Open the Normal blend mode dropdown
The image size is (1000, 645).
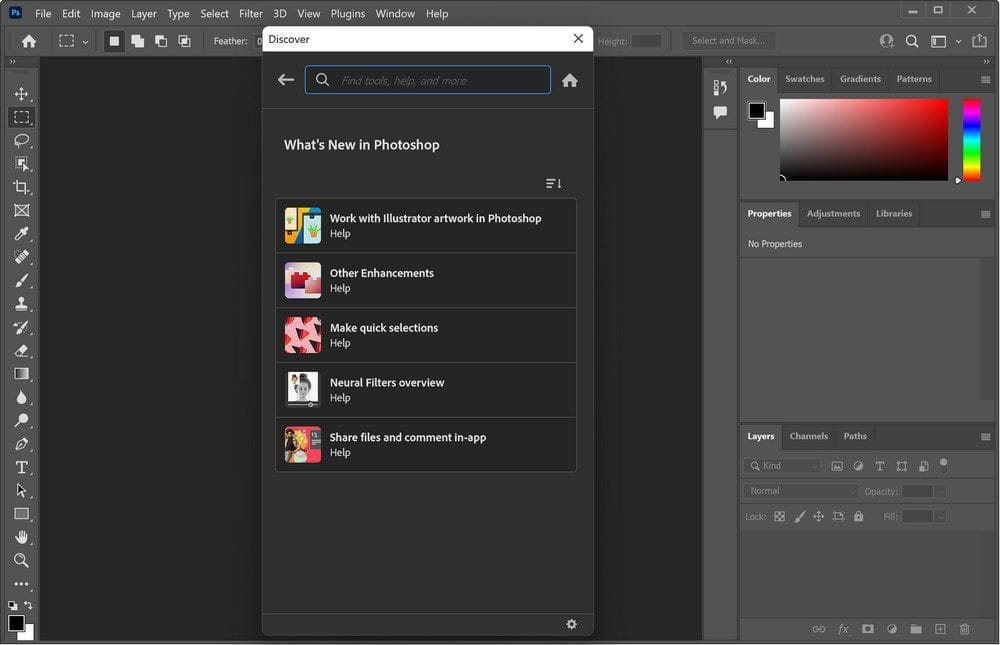pyautogui.click(x=800, y=491)
